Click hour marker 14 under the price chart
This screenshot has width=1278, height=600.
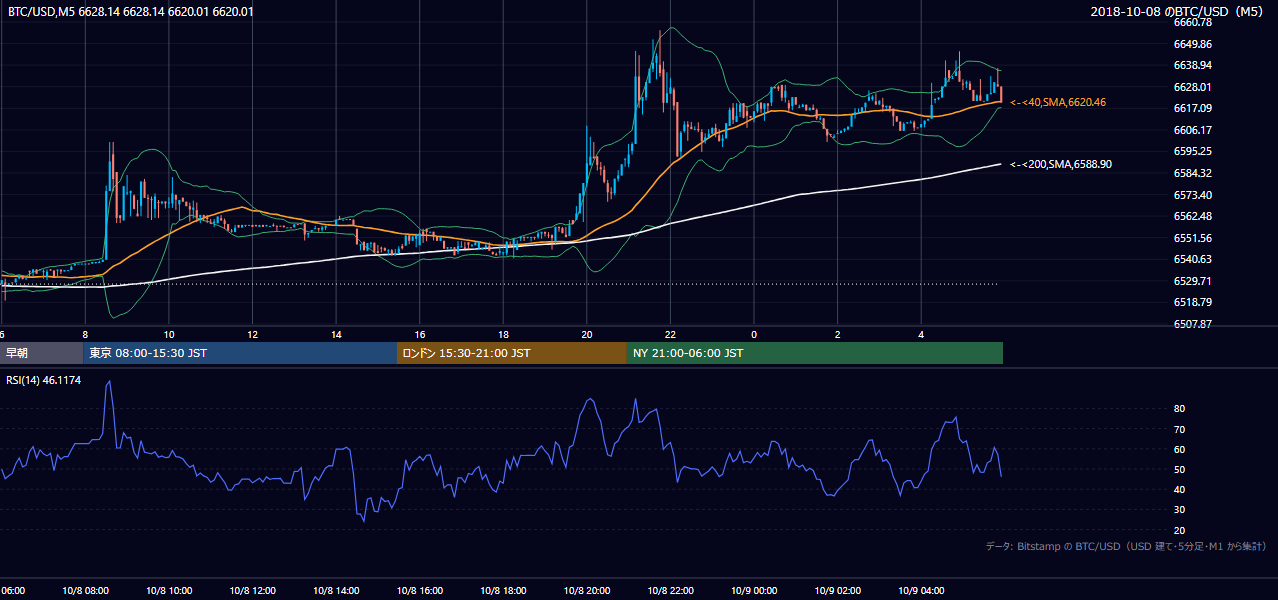click(336, 335)
